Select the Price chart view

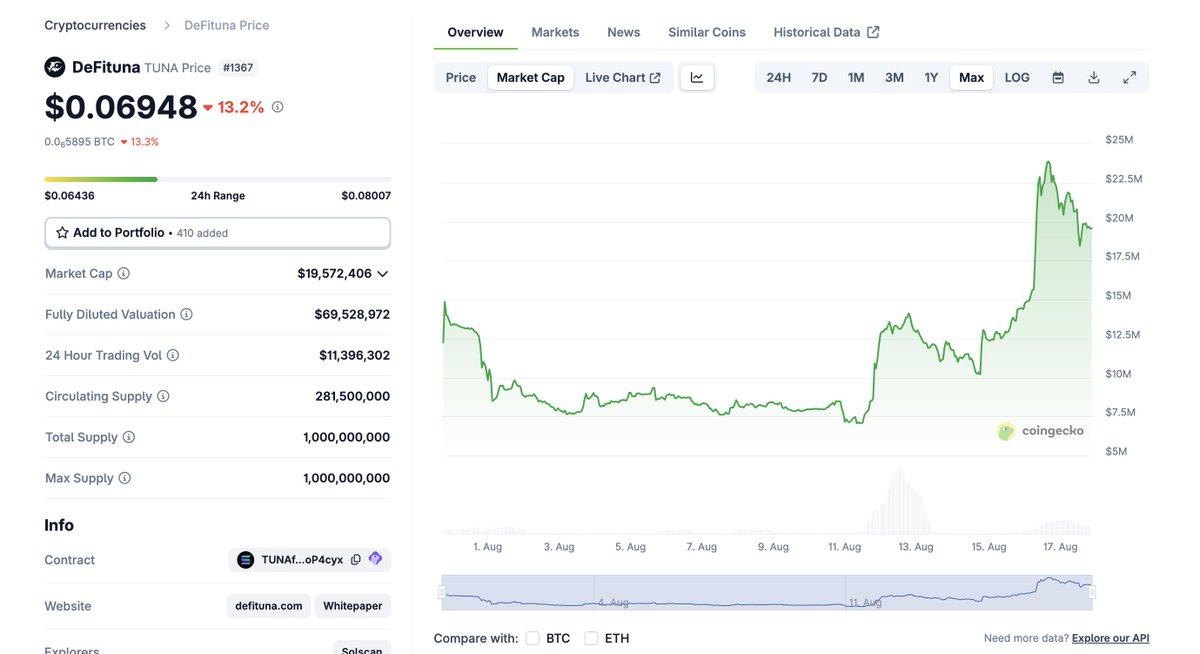coord(461,77)
